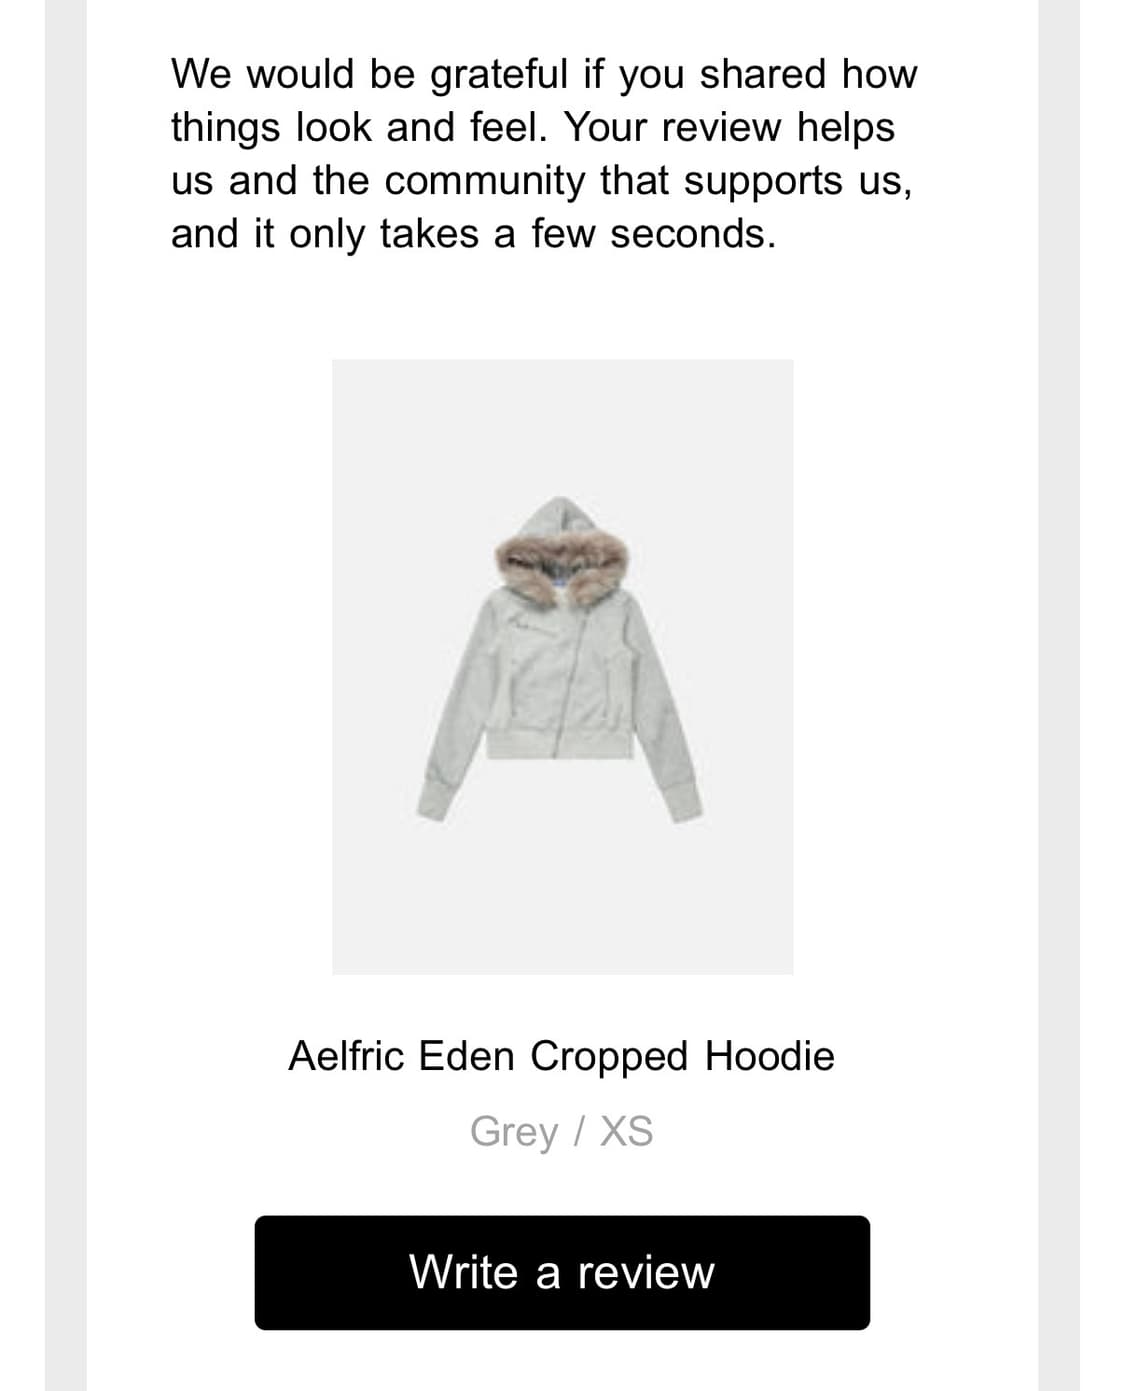This screenshot has width=1125, height=1391.
Task: Select the Grey / XS variant text
Action: click(x=561, y=1131)
